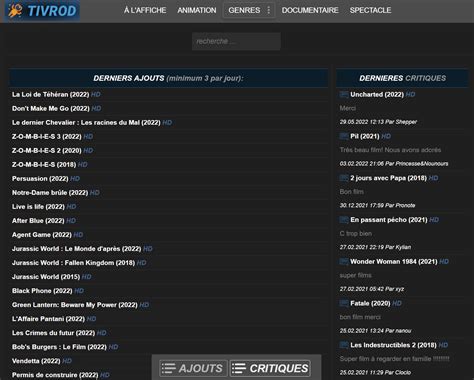Open Permis de construire (2022)
Viewport: 474px width, 380px height.
point(55,374)
